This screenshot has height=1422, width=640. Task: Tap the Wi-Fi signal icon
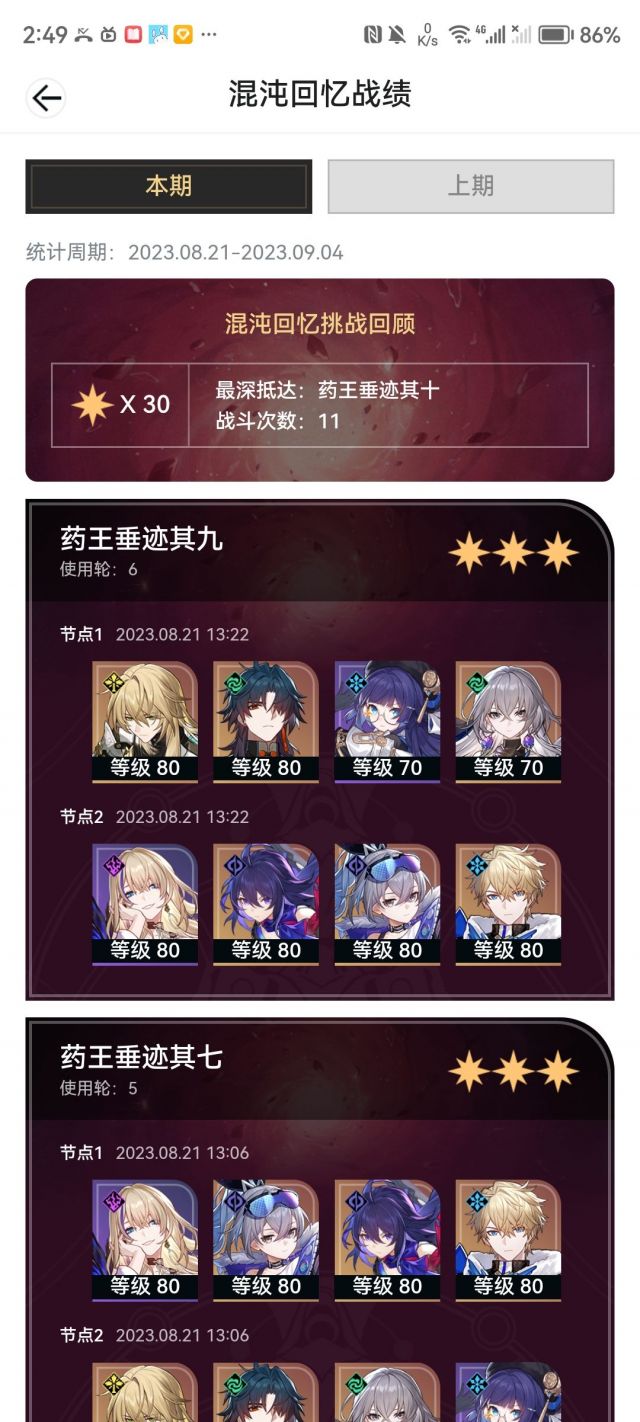click(x=459, y=35)
